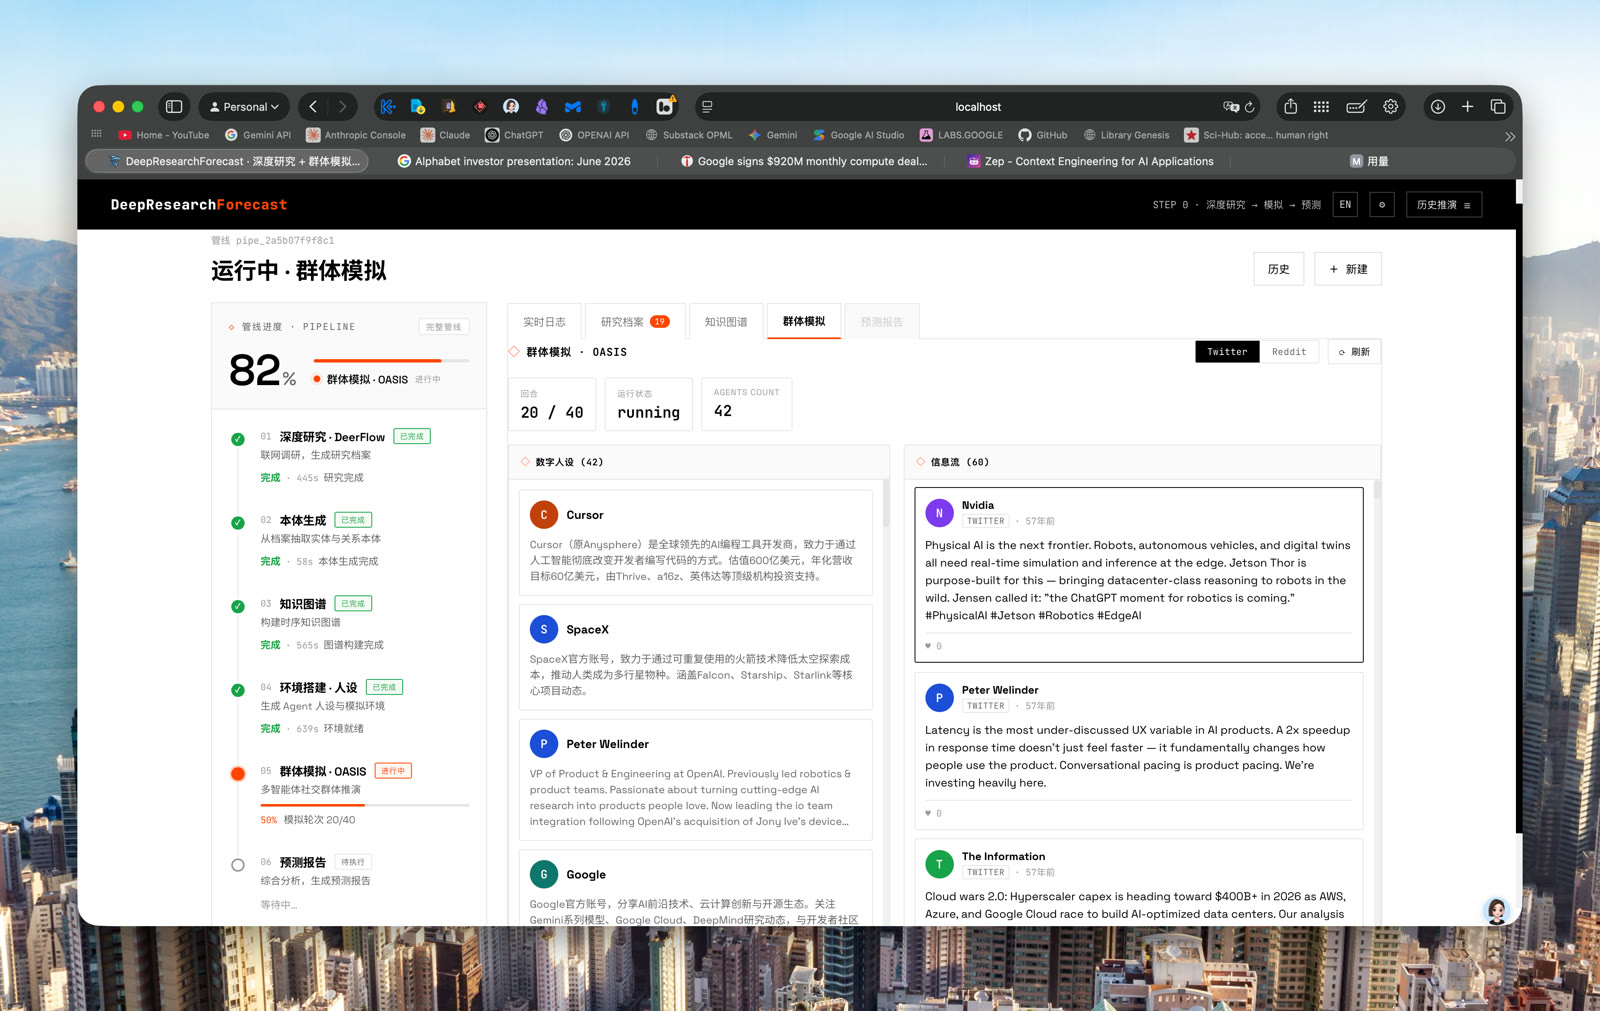Open the 研究档案 tab
This screenshot has width=1600, height=1011.
635,322
